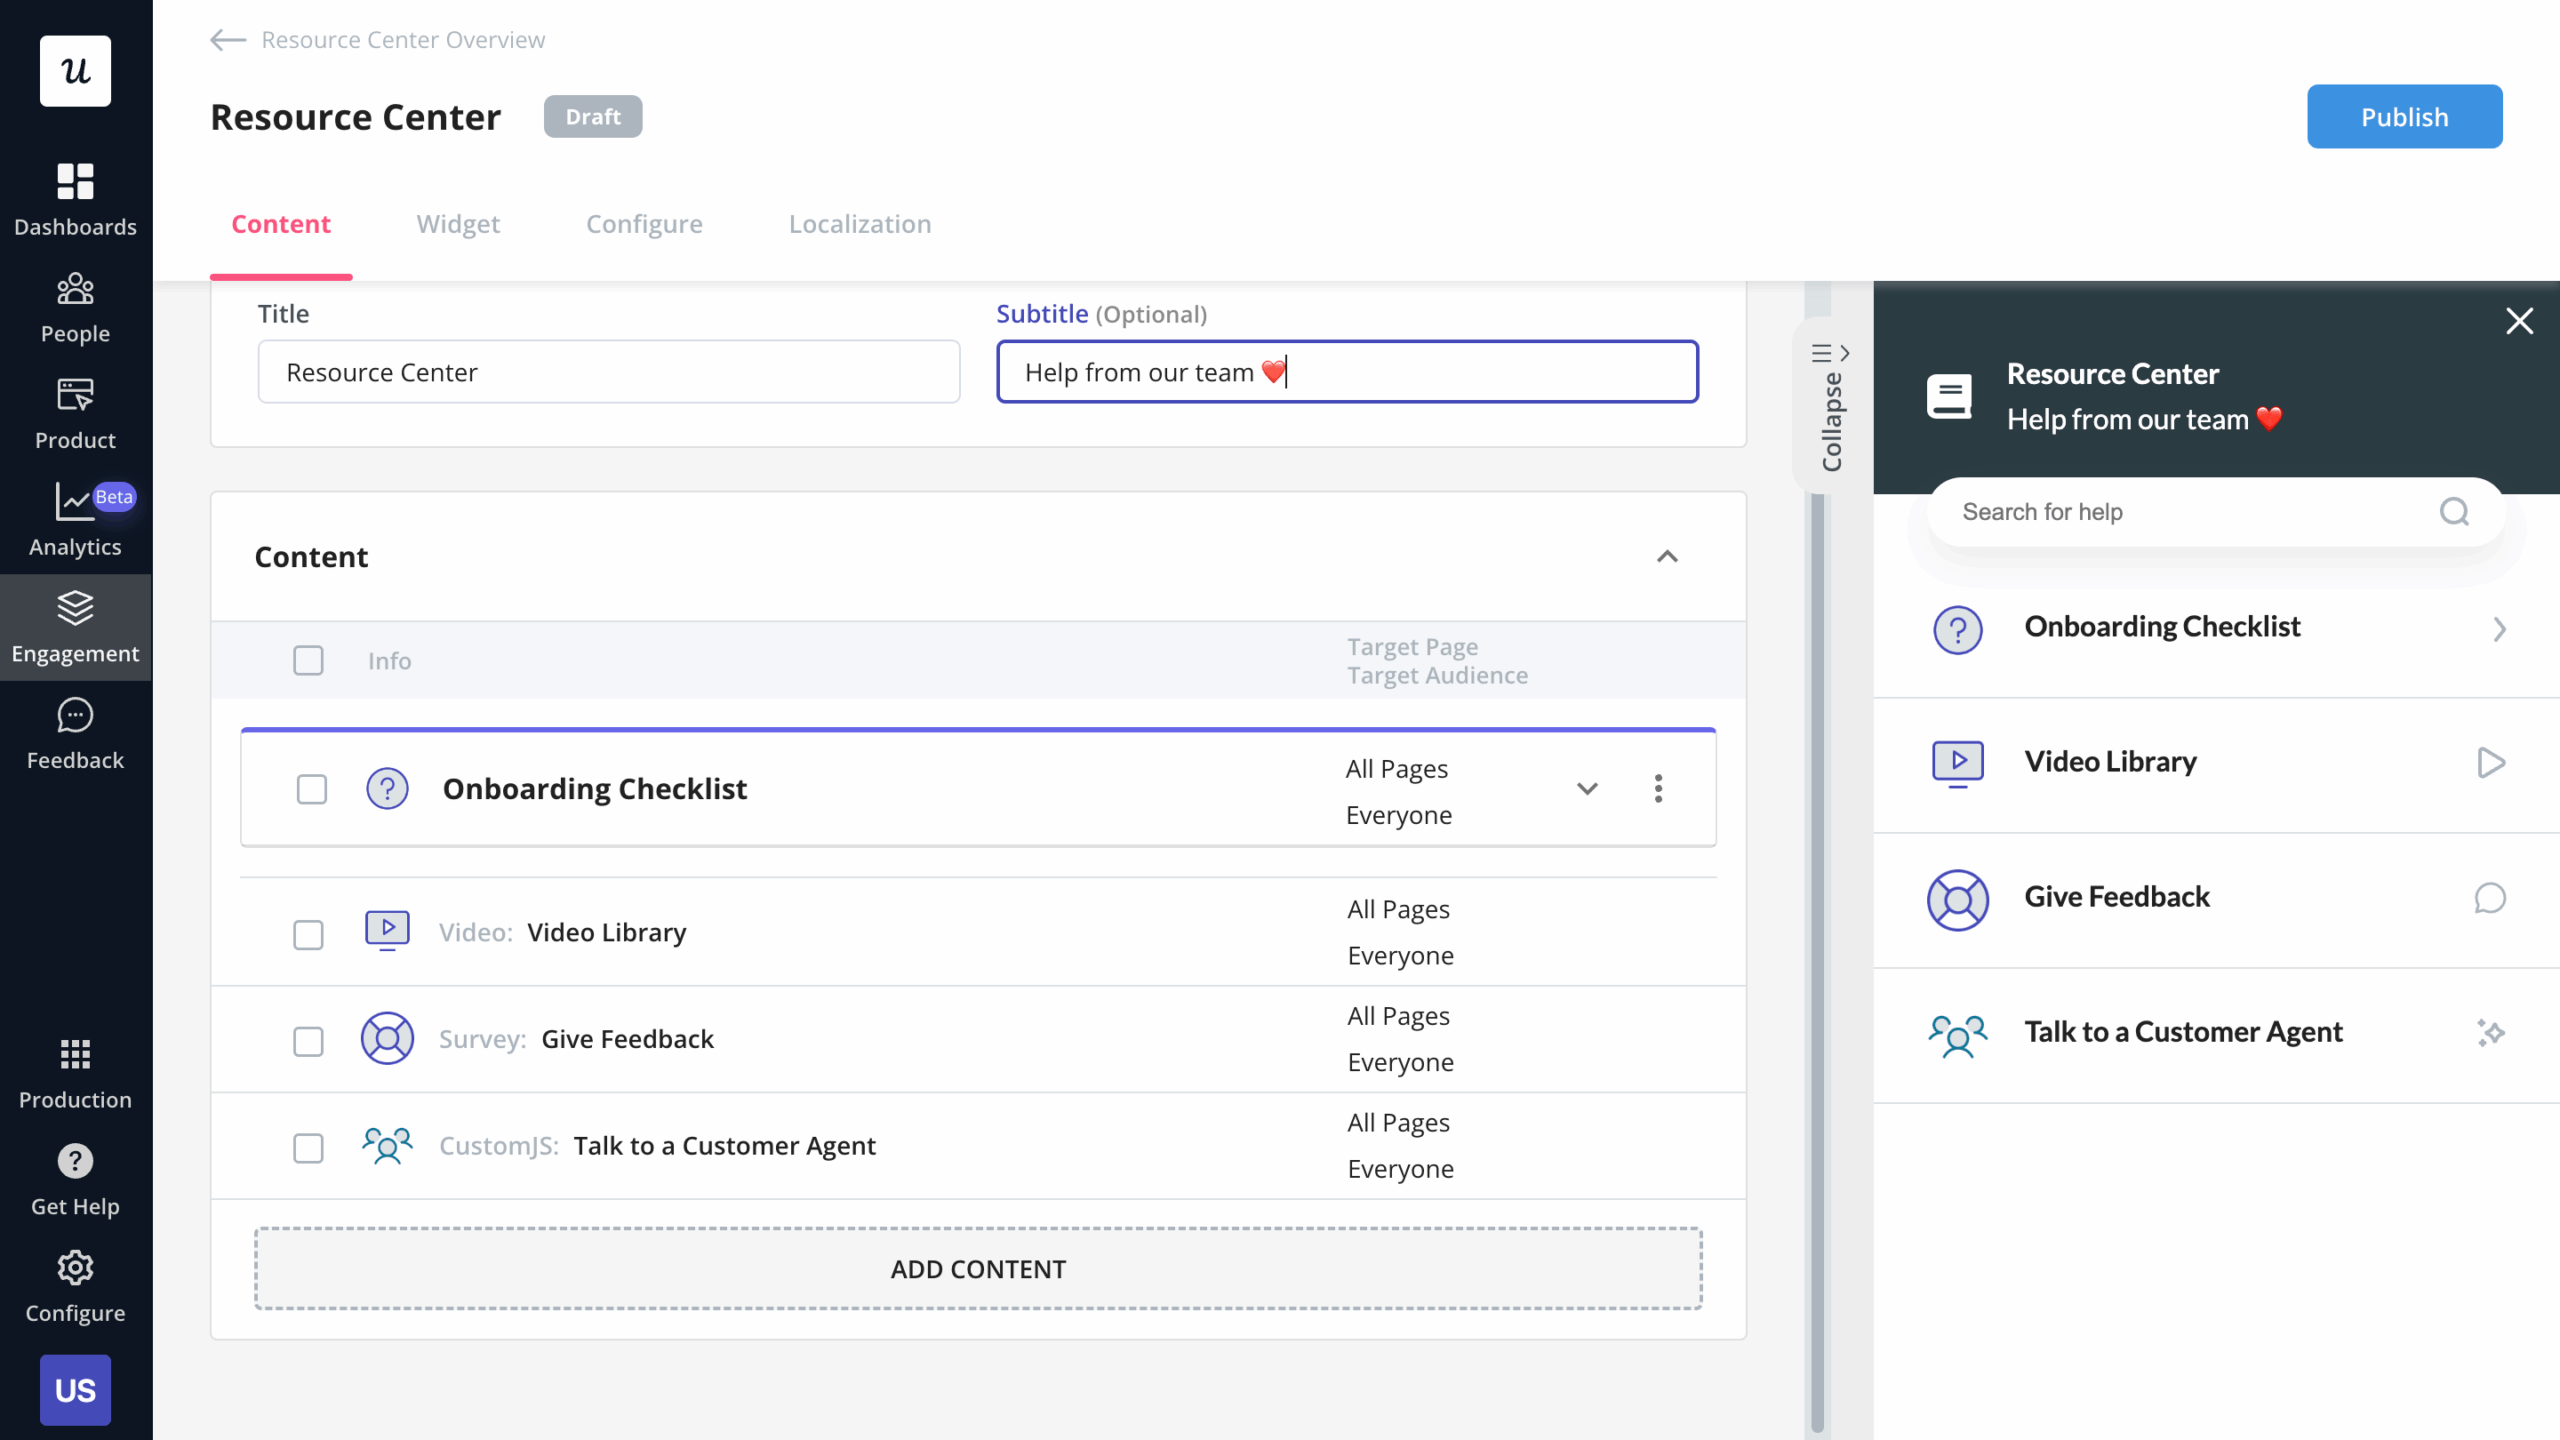Image resolution: width=2560 pixels, height=1440 pixels.
Task: Expand the Onboarding Checklist target dropdown
Action: pos(1587,788)
